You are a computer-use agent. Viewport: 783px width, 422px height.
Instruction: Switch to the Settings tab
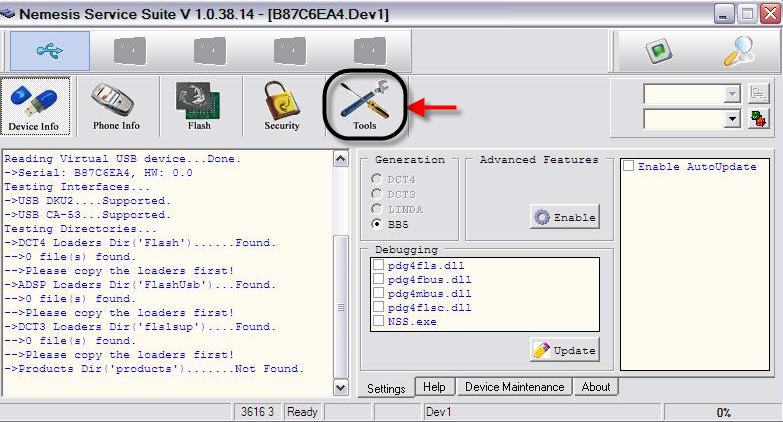click(386, 388)
